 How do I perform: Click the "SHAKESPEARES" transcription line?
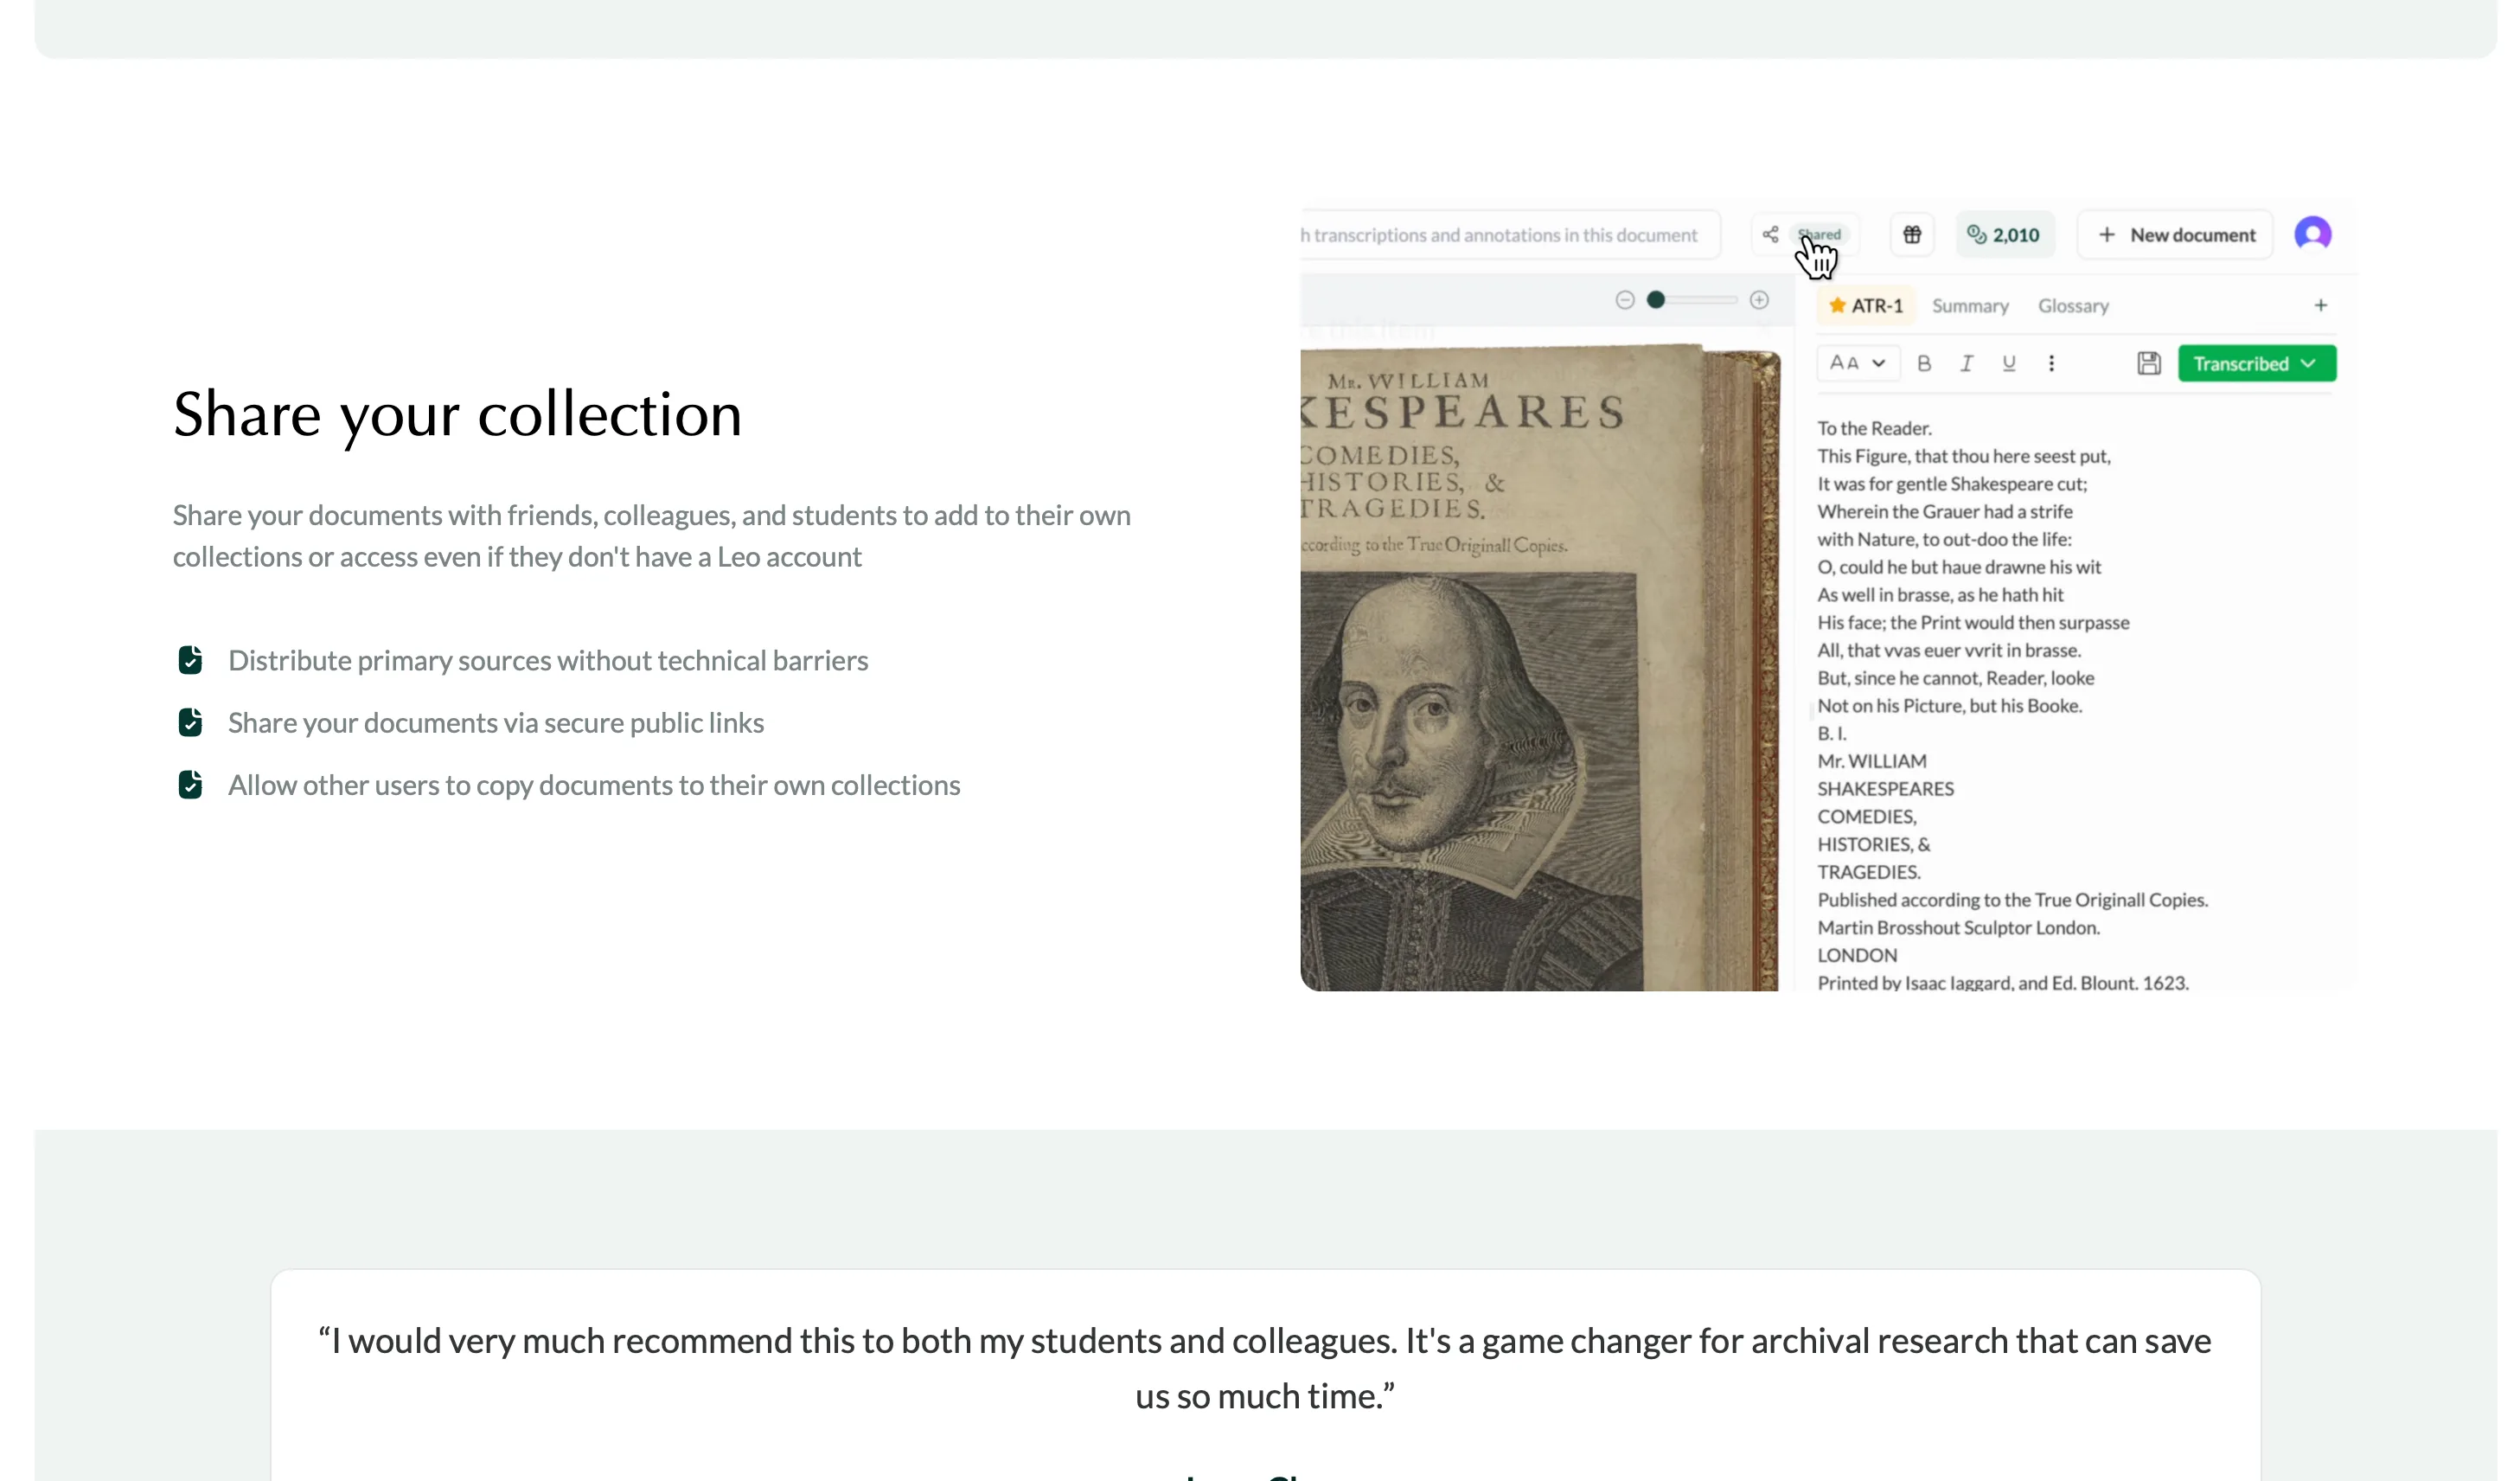[x=1886, y=789]
